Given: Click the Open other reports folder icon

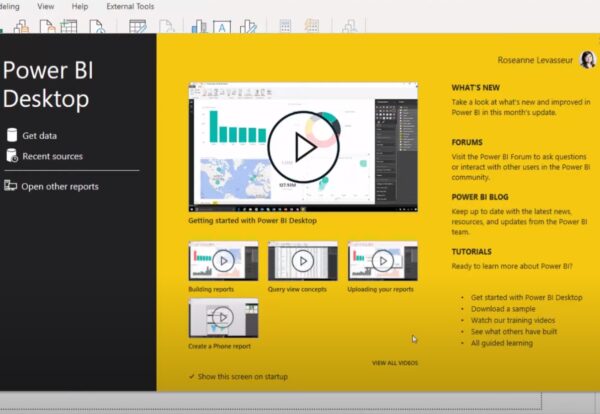Looking at the screenshot, I should 10,186.
